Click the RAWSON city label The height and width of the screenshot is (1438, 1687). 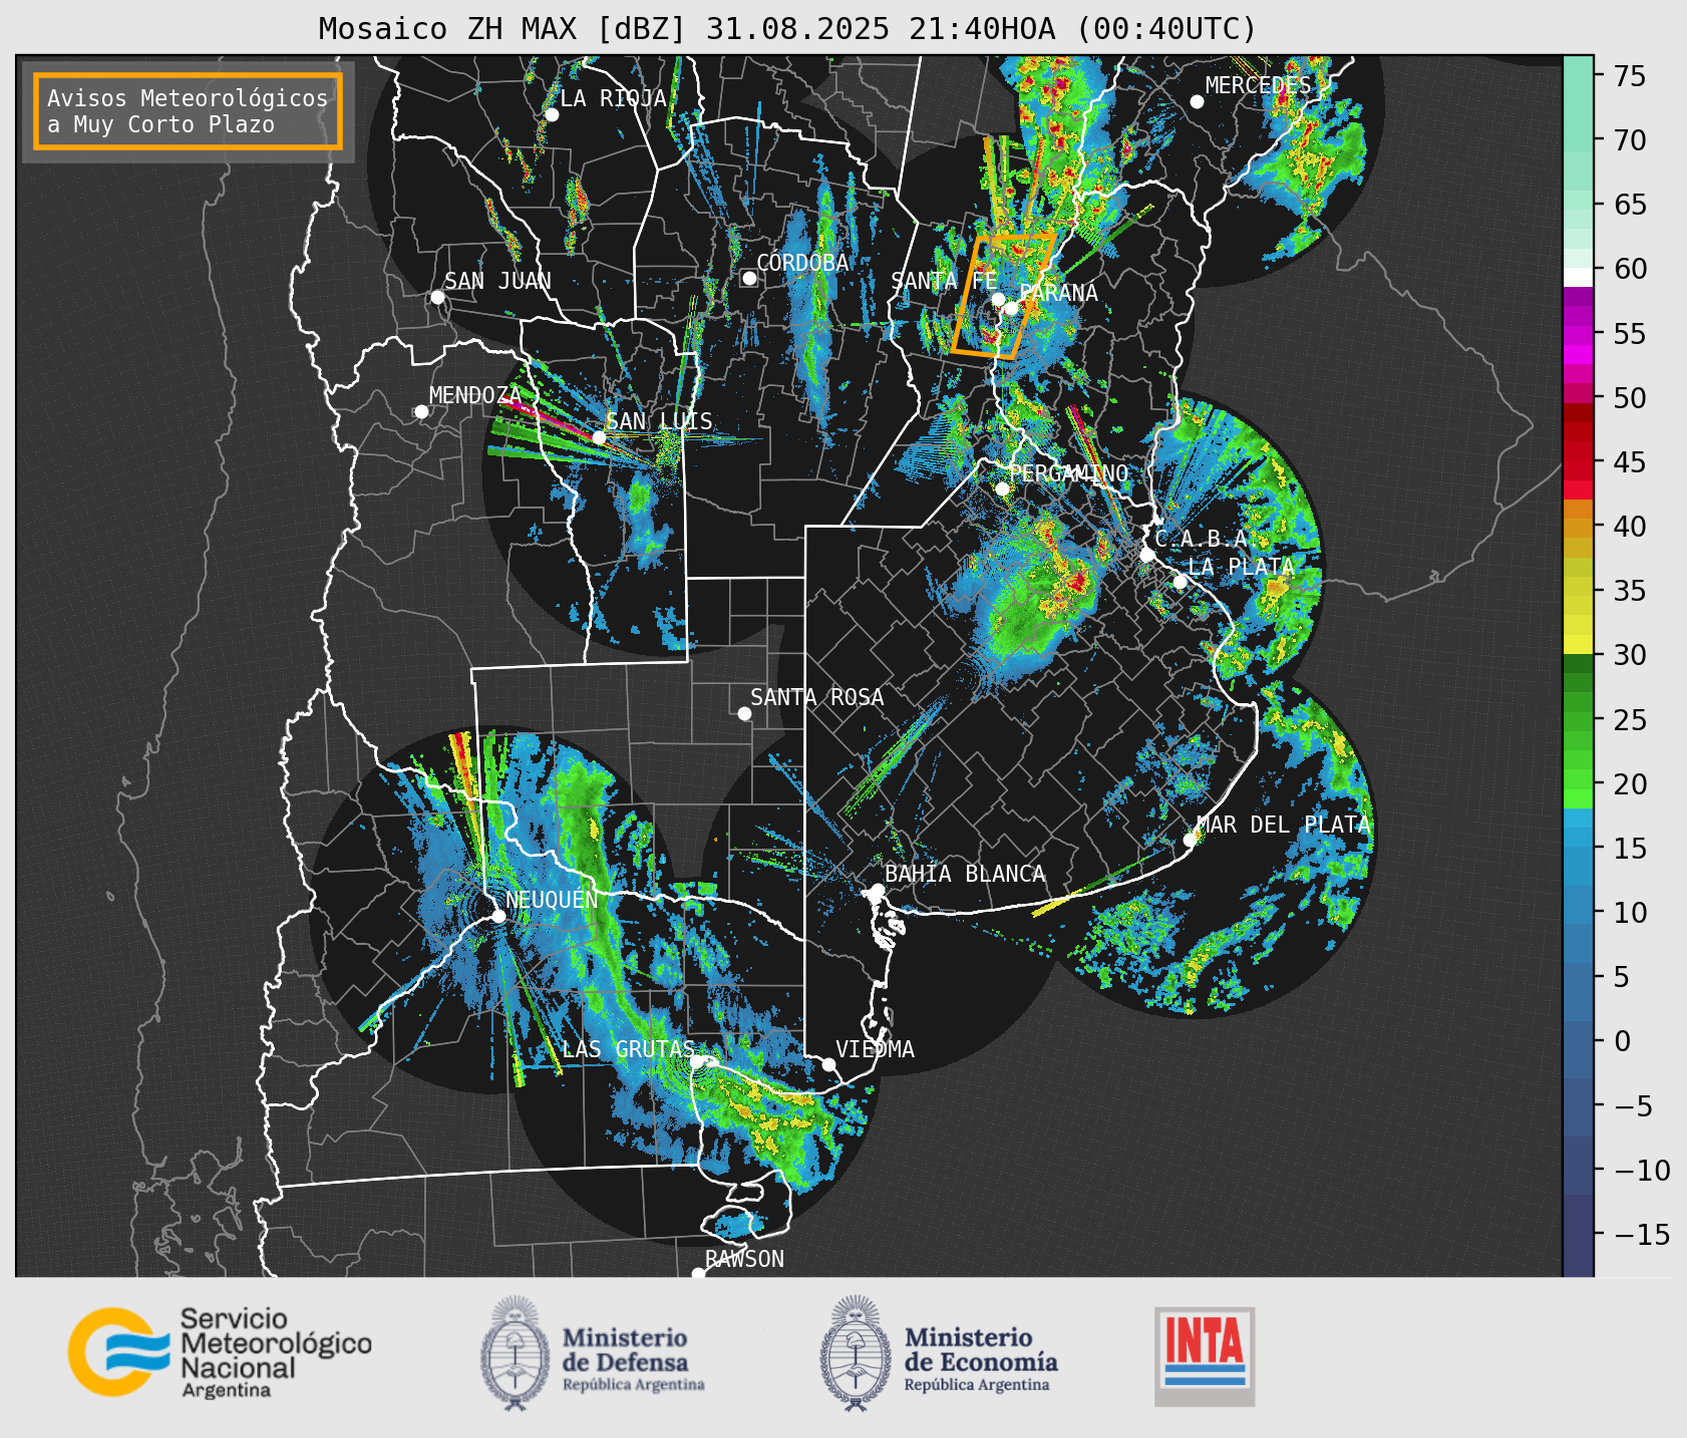pos(744,1259)
